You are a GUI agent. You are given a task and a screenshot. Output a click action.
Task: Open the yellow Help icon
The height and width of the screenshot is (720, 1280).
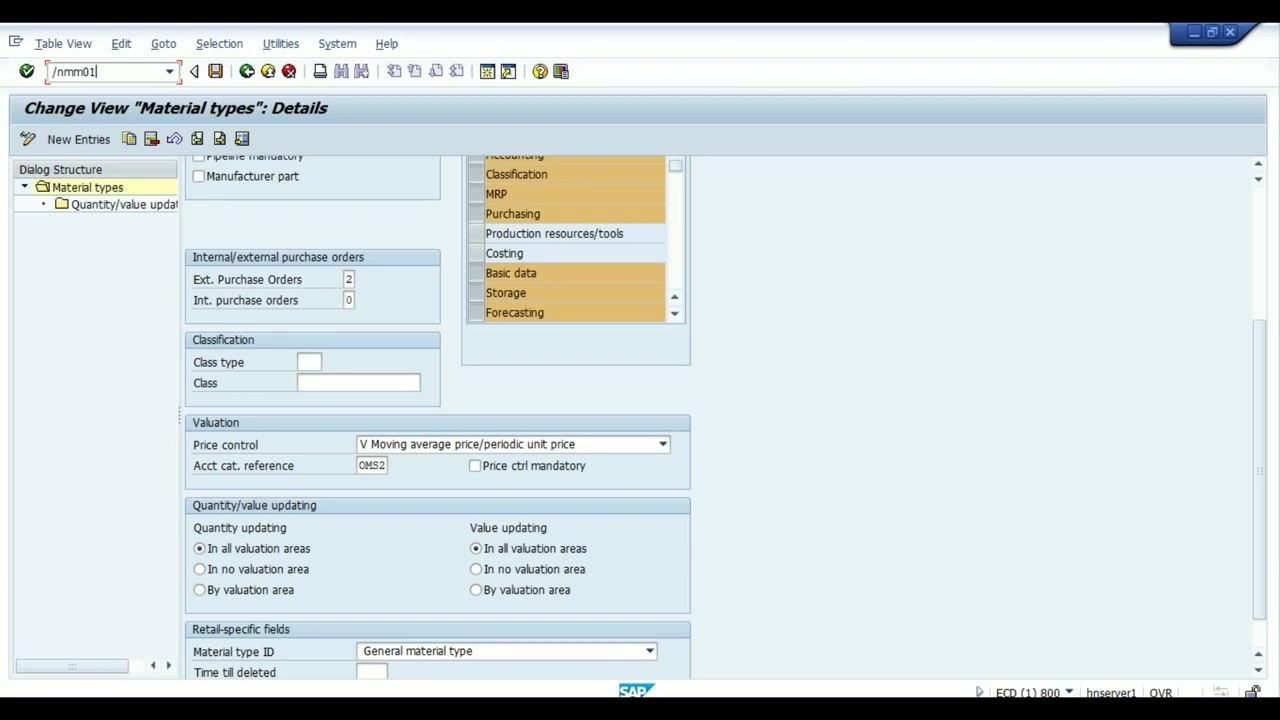(540, 71)
